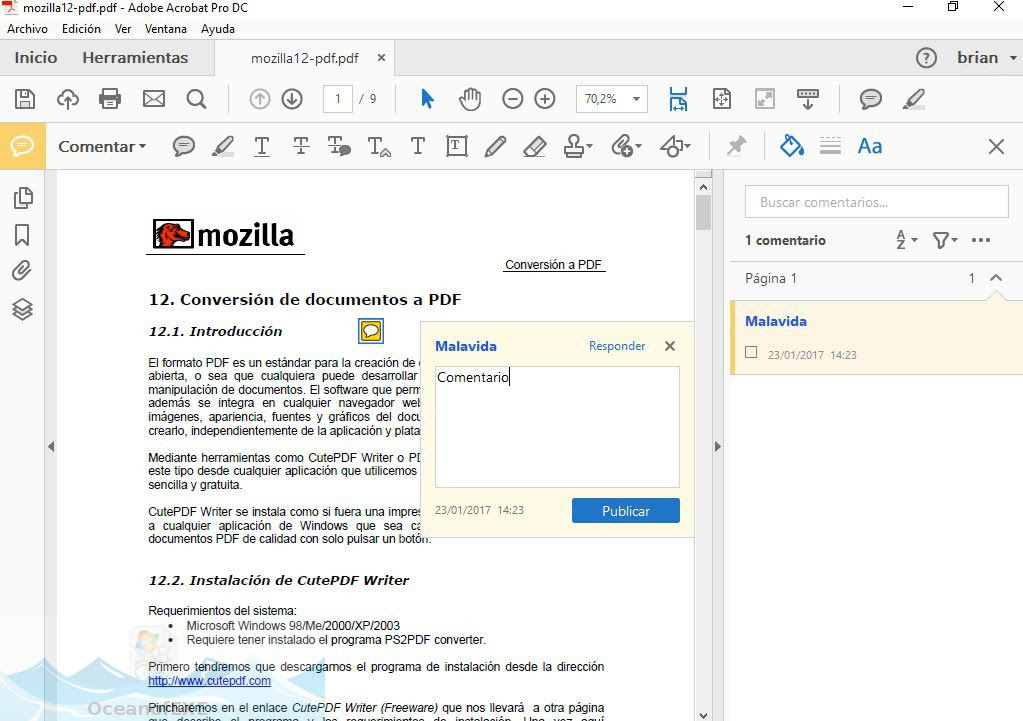
Task: Open the Aa text properties
Action: 870,146
